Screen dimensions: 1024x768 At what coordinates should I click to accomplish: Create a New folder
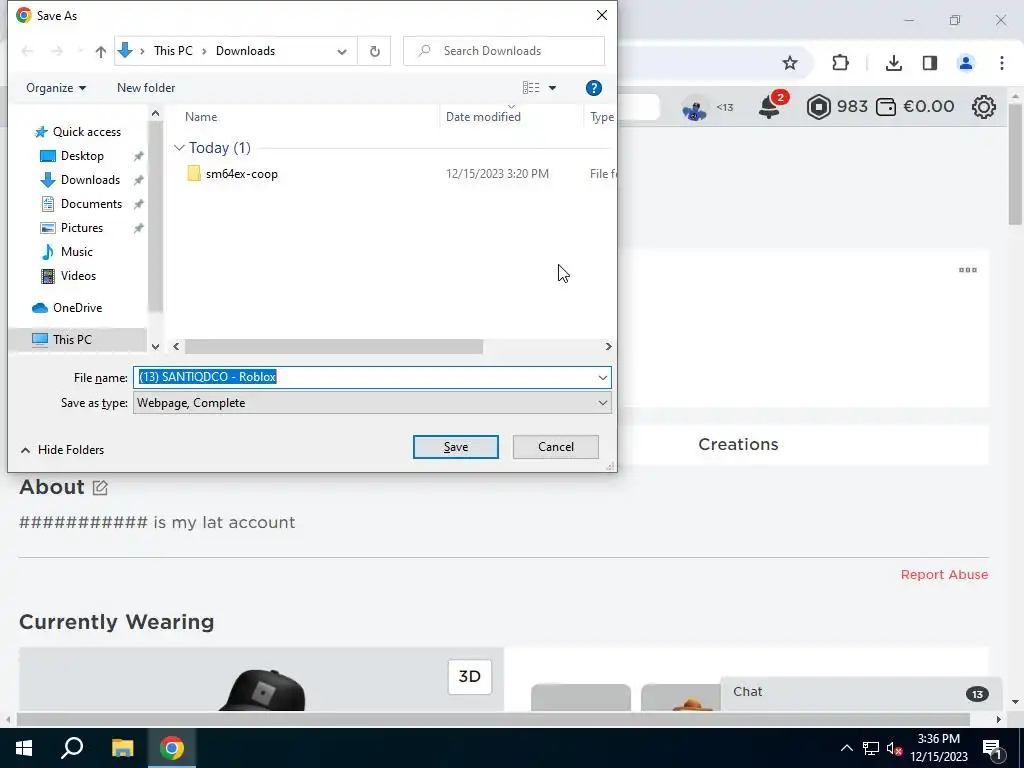[146, 88]
